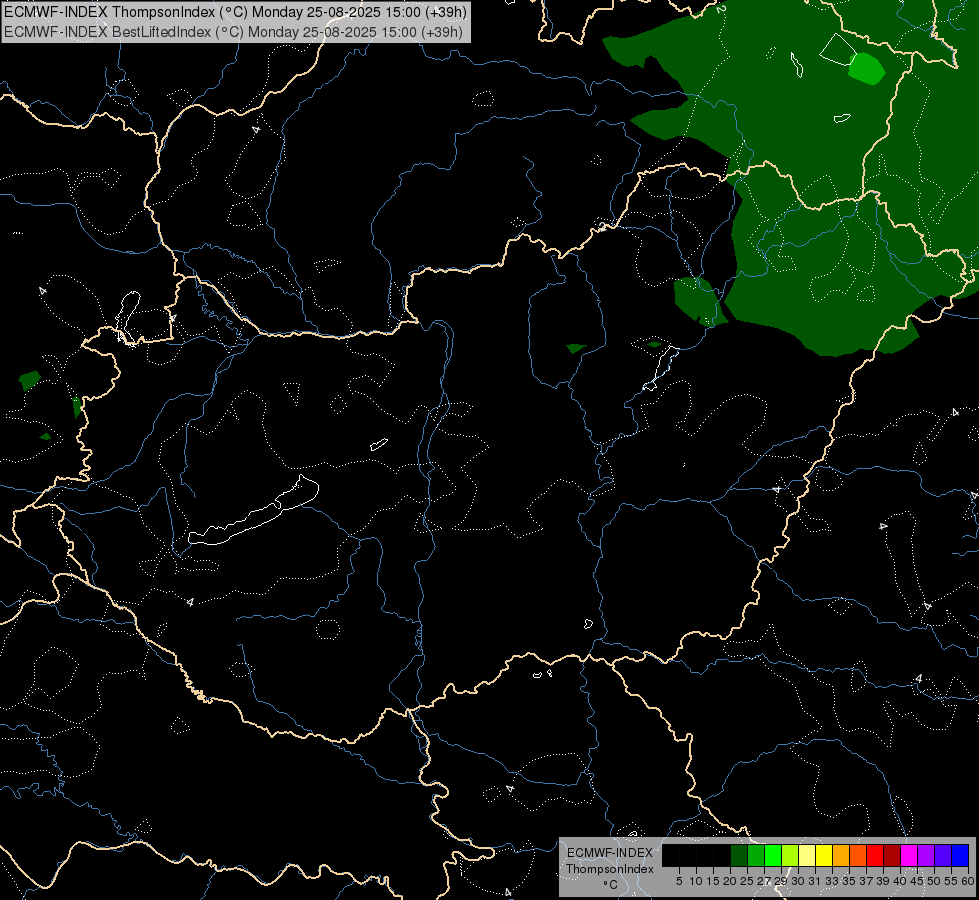Screen dimensions: 979x900
Task: Click the blue 55-60 legend swatch
Action: 960,855
